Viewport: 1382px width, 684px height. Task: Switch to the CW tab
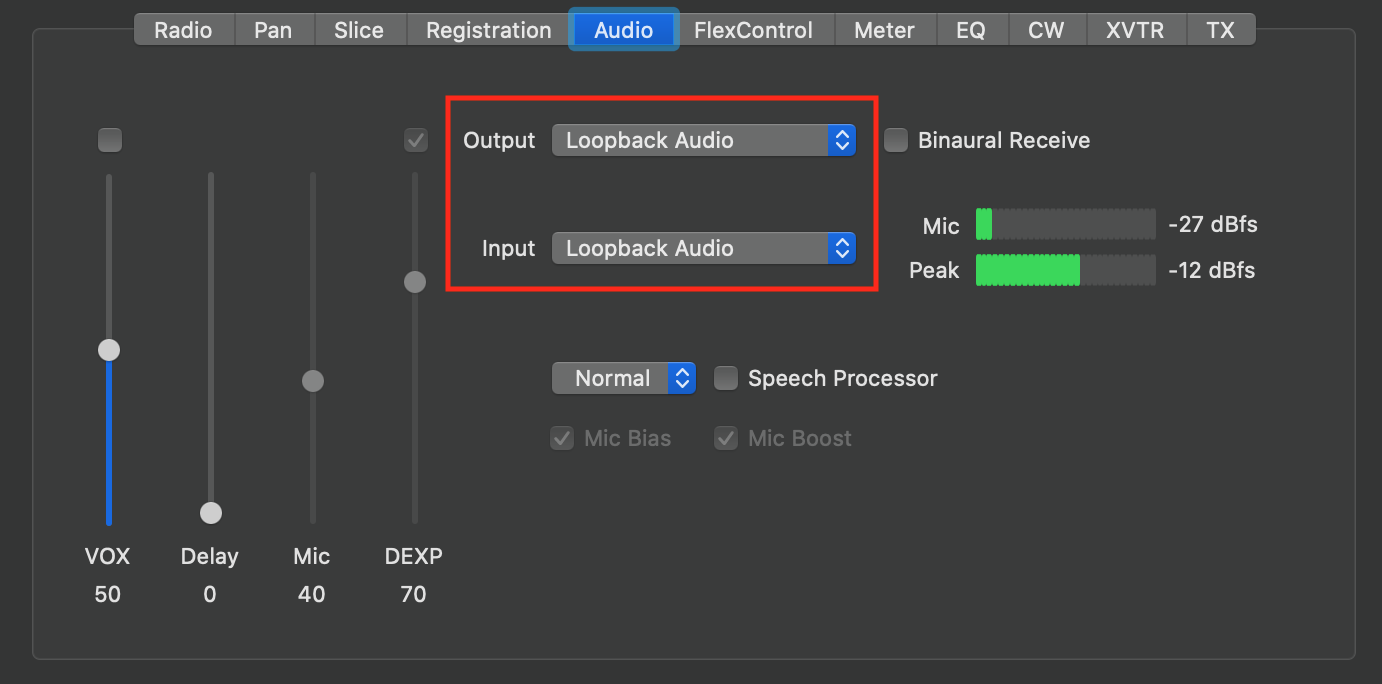coord(1046,29)
